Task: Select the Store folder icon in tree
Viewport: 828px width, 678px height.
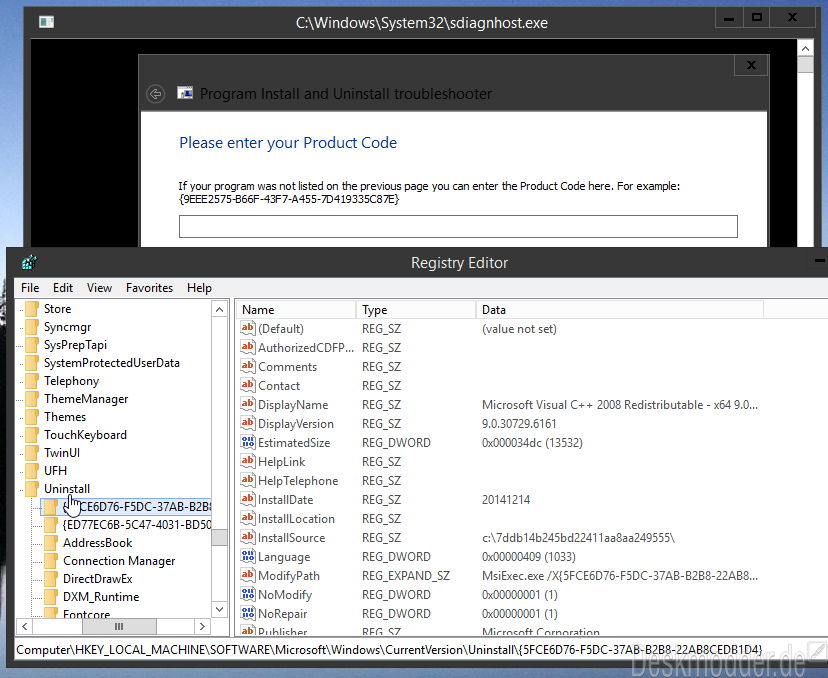Action: click(32, 309)
